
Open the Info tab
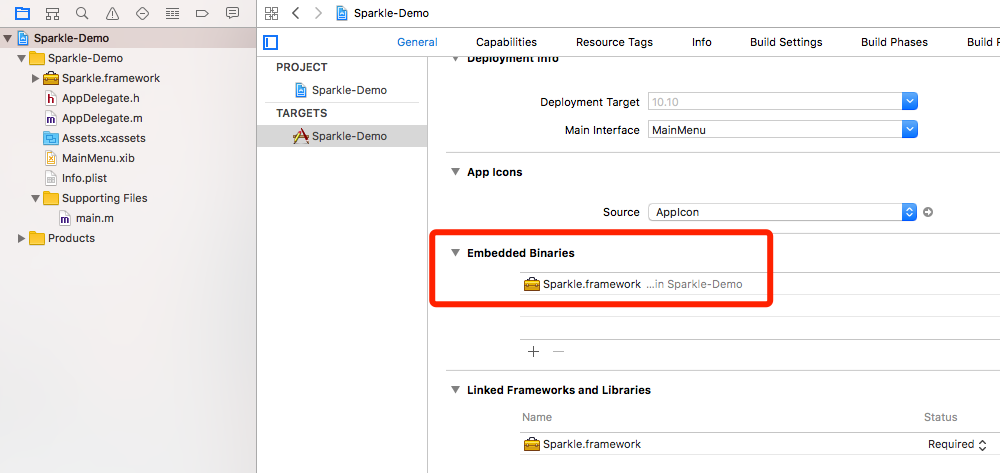click(702, 42)
